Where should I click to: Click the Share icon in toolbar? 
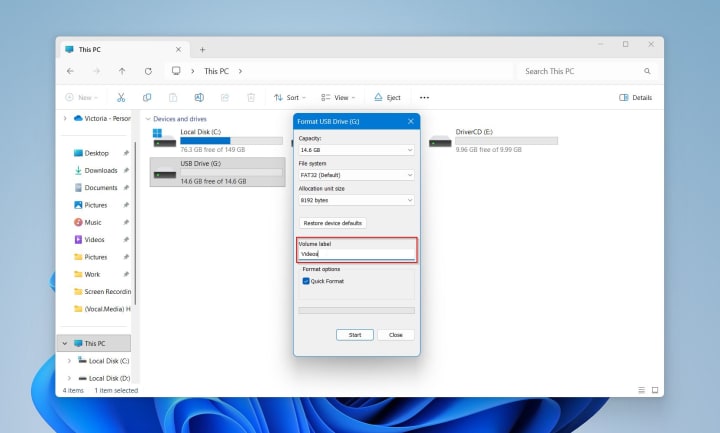[x=225, y=97]
